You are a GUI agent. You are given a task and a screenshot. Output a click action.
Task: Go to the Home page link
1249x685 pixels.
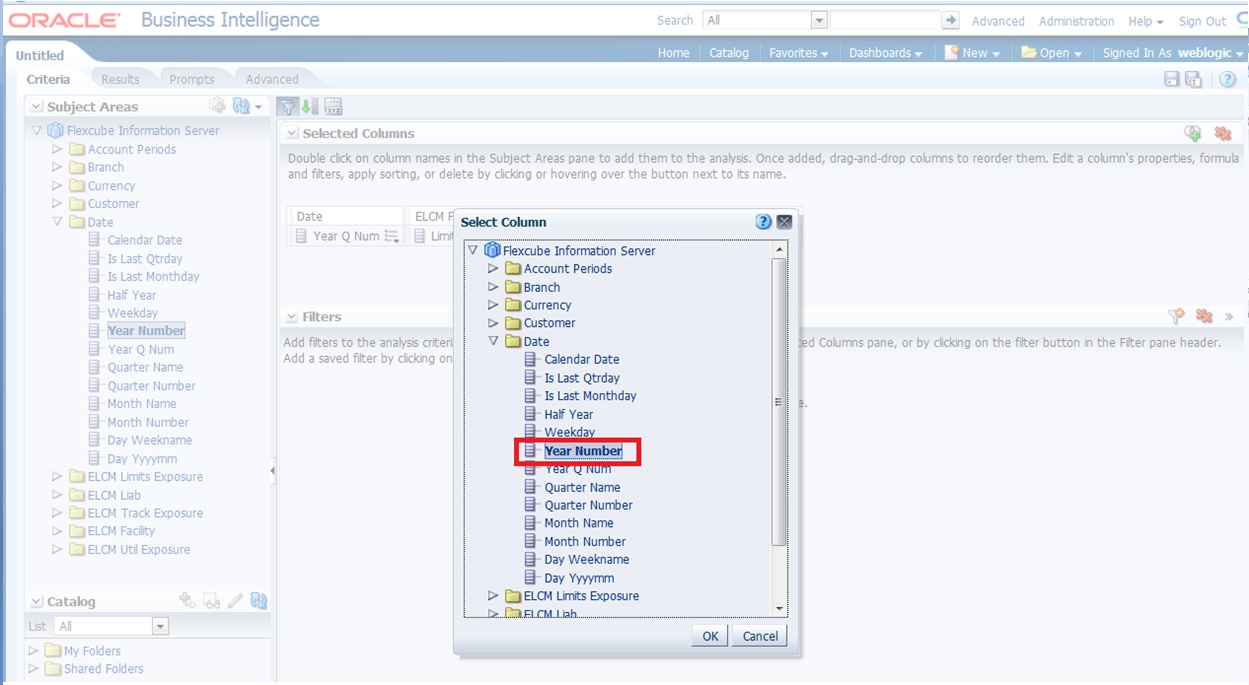pyautogui.click(x=673, y=53)
